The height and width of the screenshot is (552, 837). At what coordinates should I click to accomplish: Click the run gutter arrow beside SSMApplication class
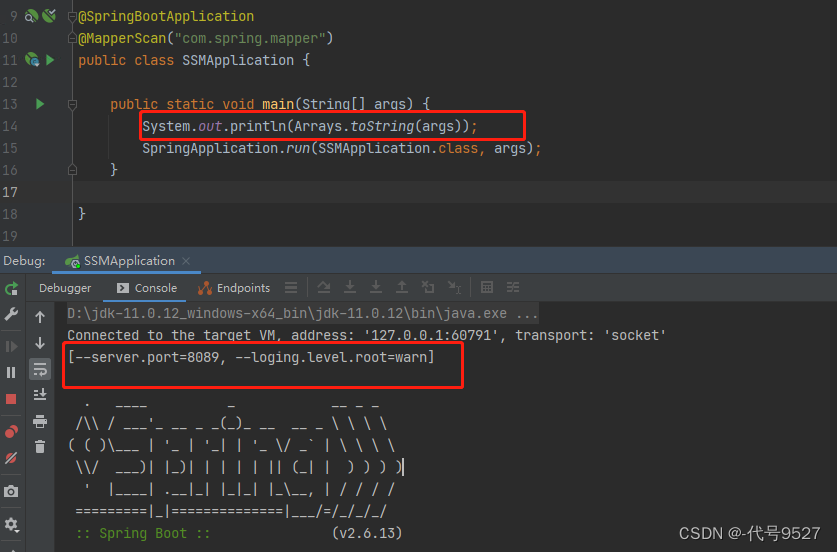pos(50,60)
